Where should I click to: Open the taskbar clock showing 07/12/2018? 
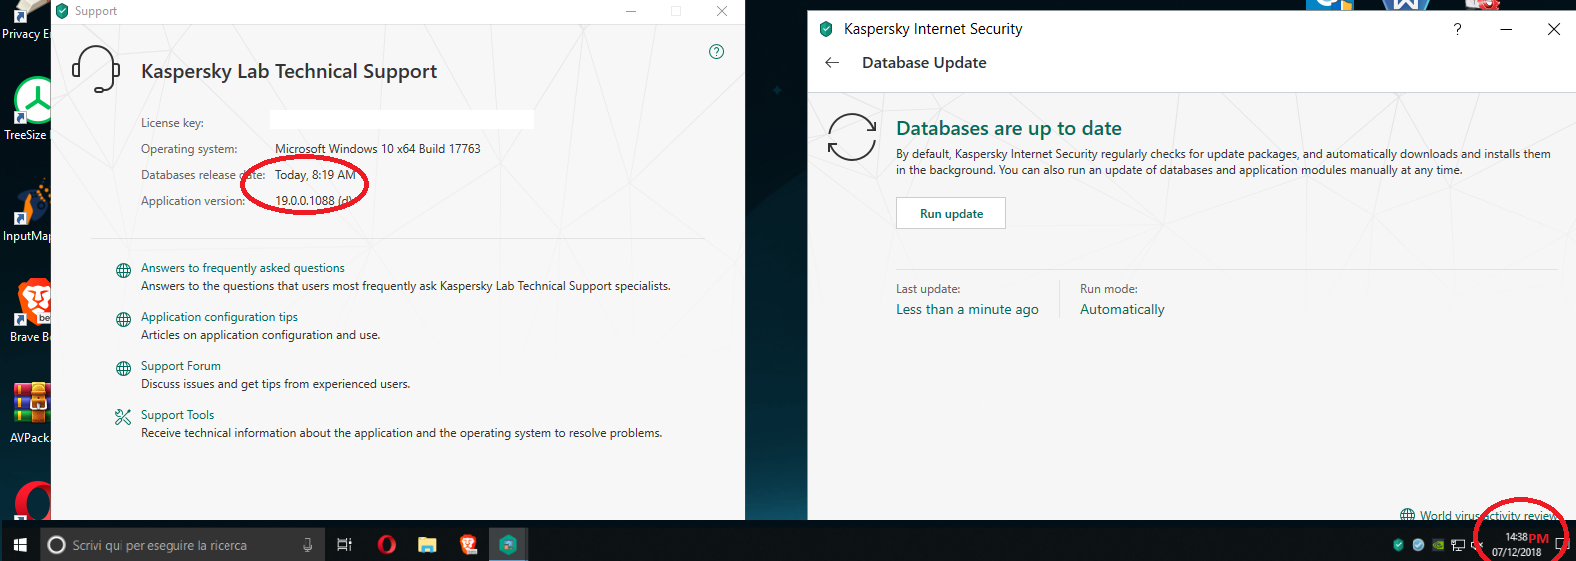[x=1517, y=545]
